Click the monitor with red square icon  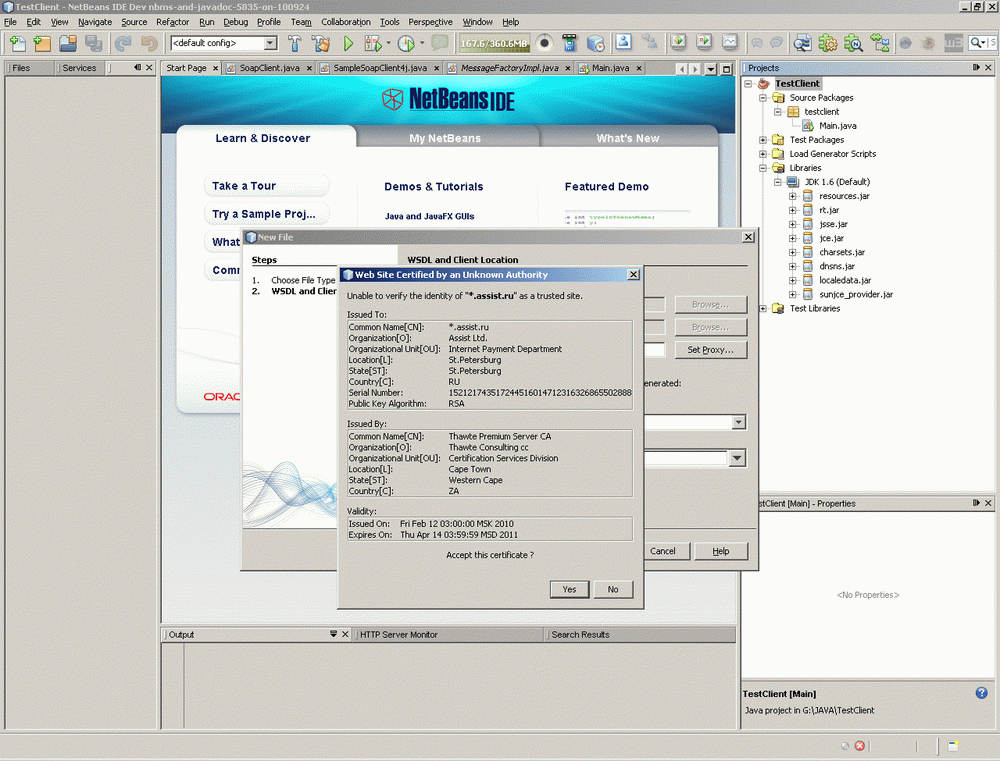pos(704,42)
